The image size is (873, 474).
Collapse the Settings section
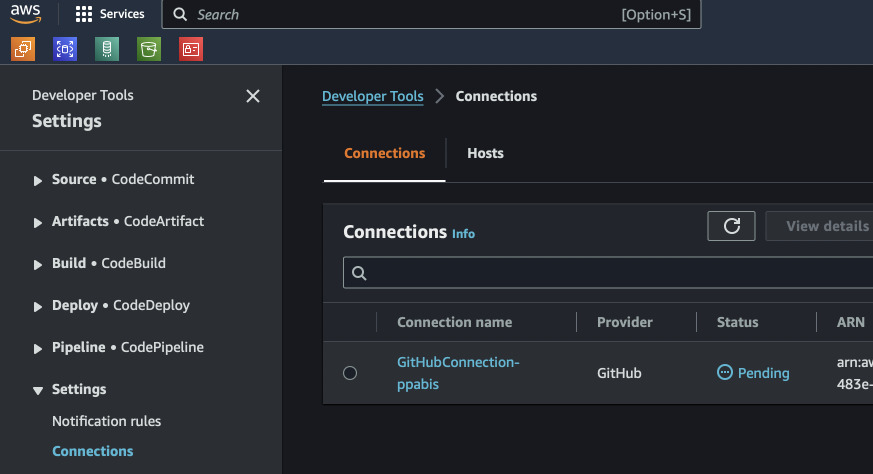[37, 390]
